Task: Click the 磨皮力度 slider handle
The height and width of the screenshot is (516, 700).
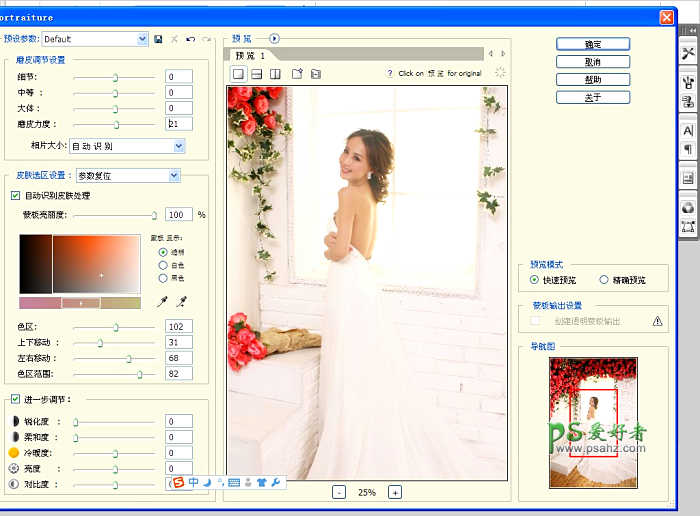Action: (x=117, y=125)
